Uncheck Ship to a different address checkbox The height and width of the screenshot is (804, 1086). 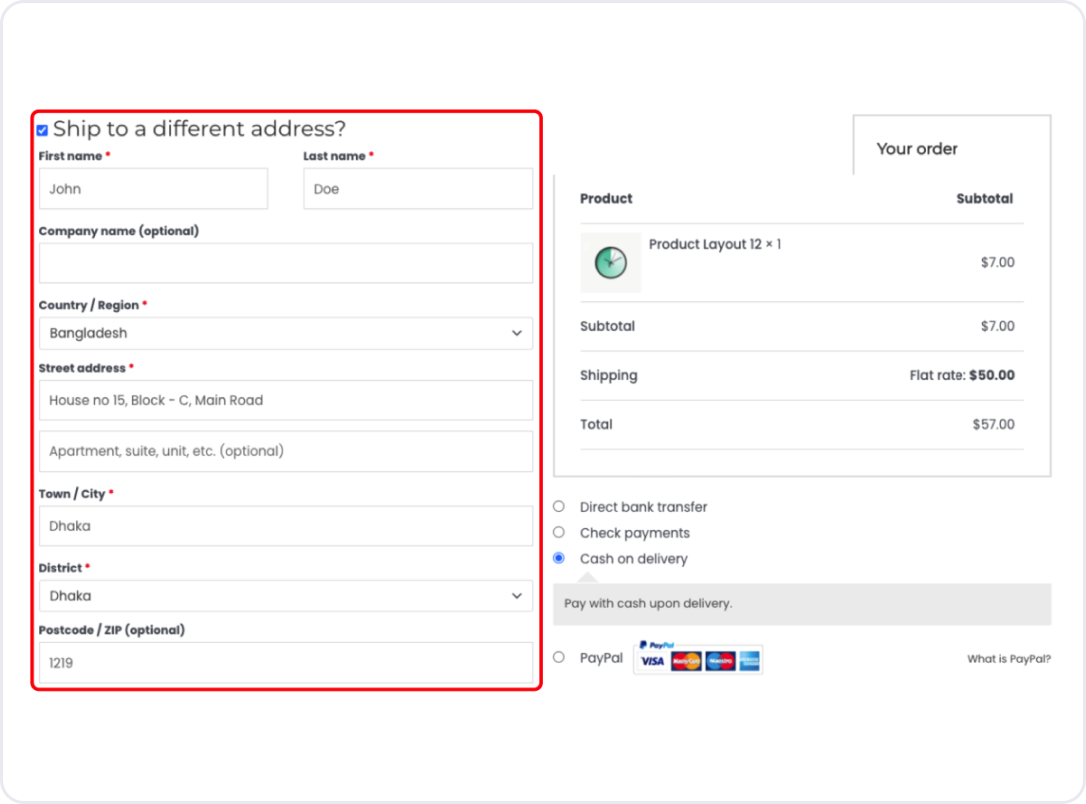tap(42, 130)
